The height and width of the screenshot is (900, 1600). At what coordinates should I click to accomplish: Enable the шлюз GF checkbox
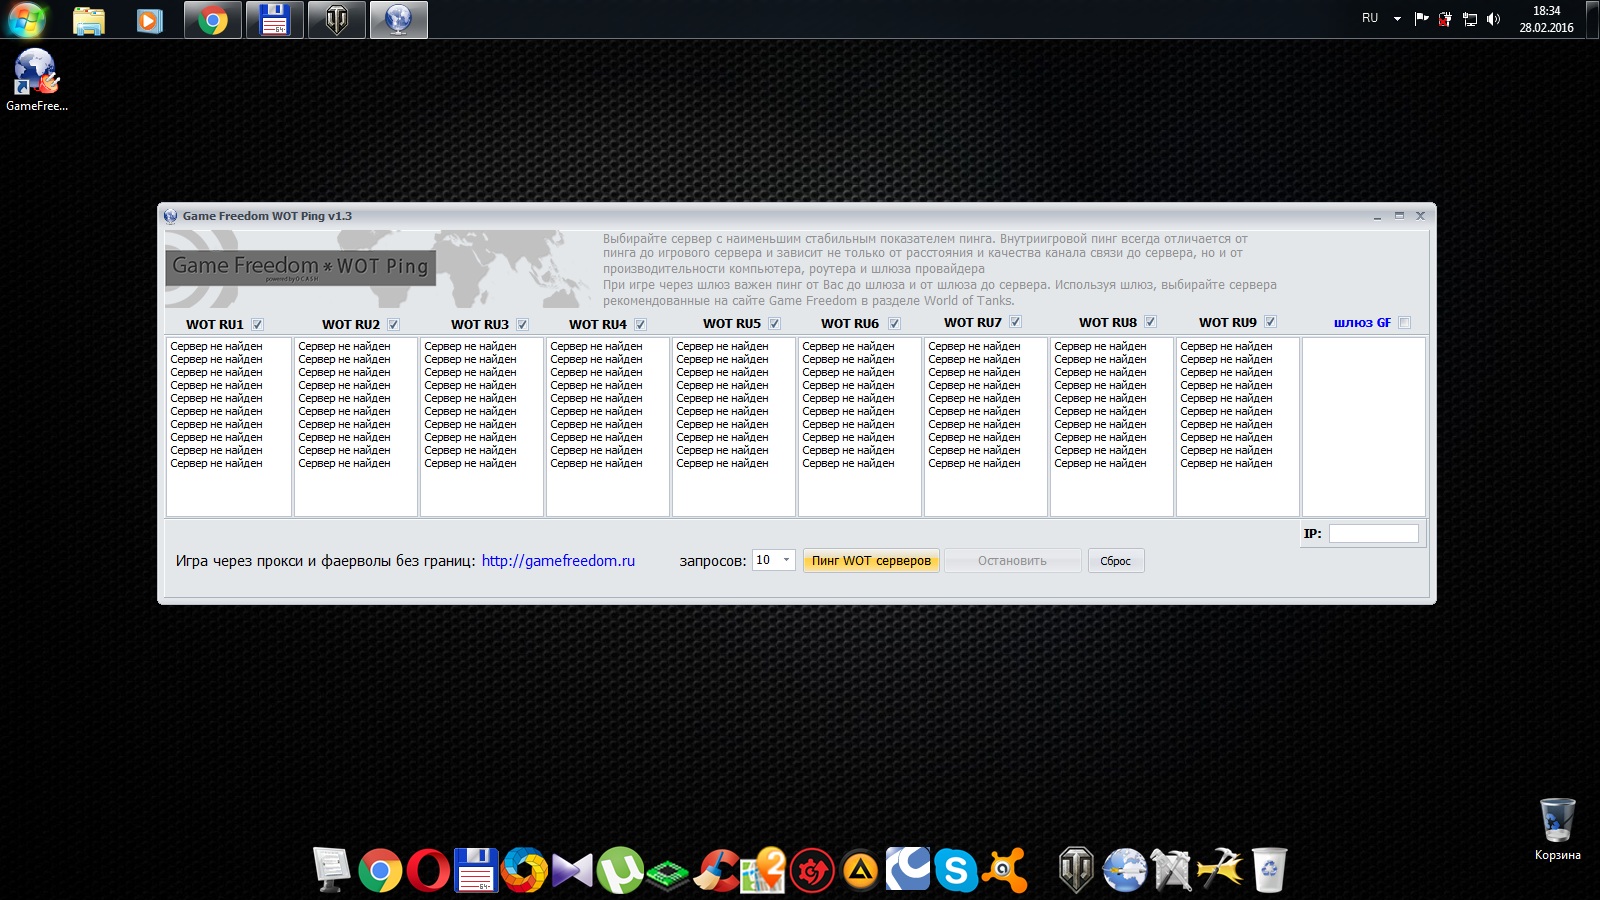[x=1404, y=323]
